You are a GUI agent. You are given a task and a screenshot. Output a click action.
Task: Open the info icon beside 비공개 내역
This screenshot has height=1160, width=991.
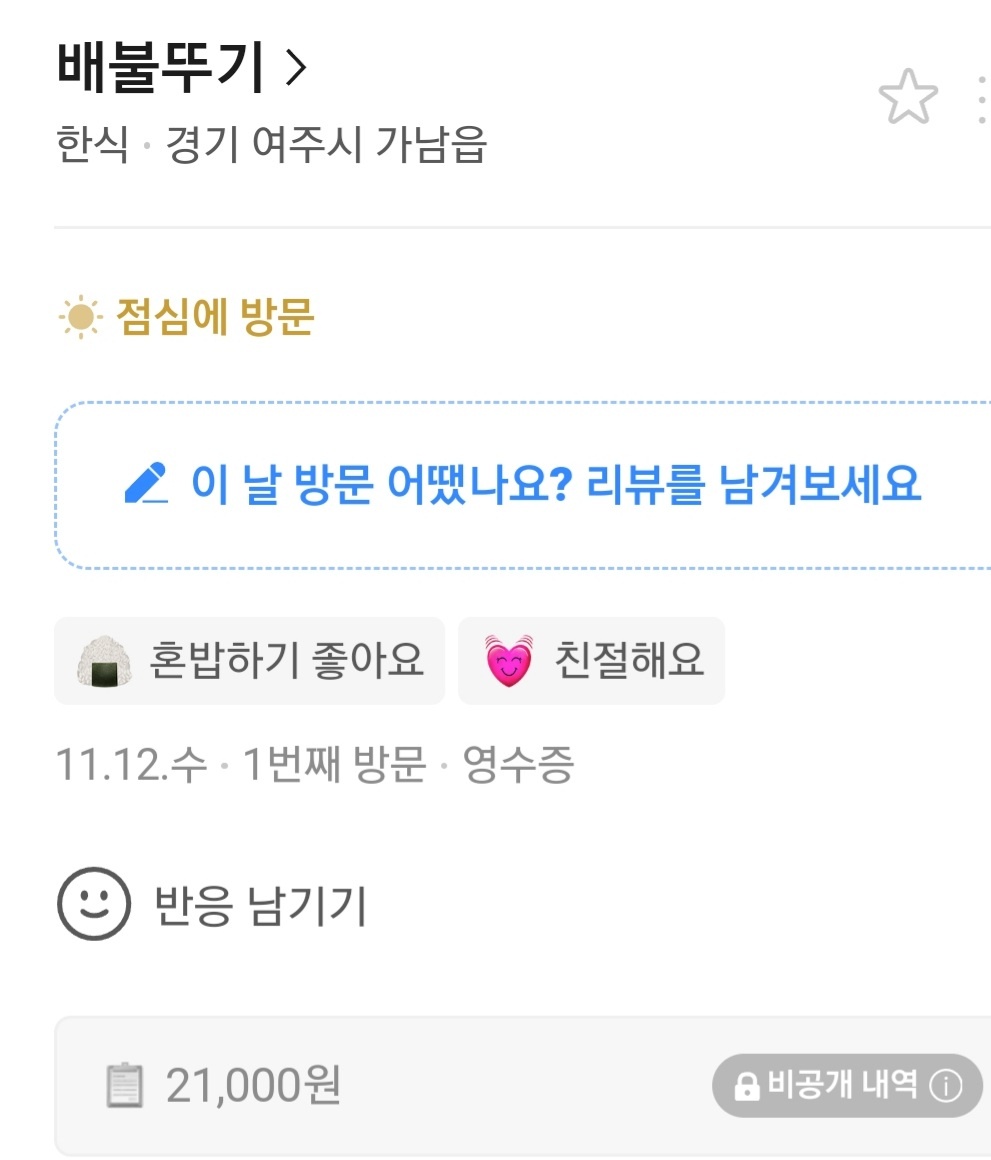[946, 1086]
